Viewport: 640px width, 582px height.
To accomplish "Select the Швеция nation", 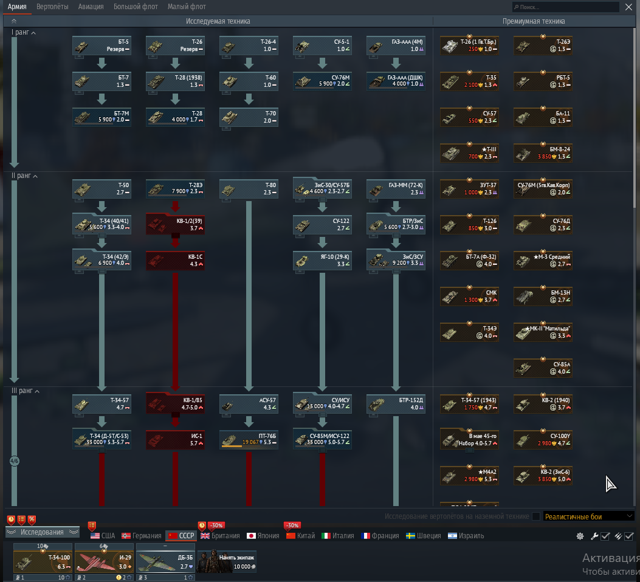I will (424, 536).
